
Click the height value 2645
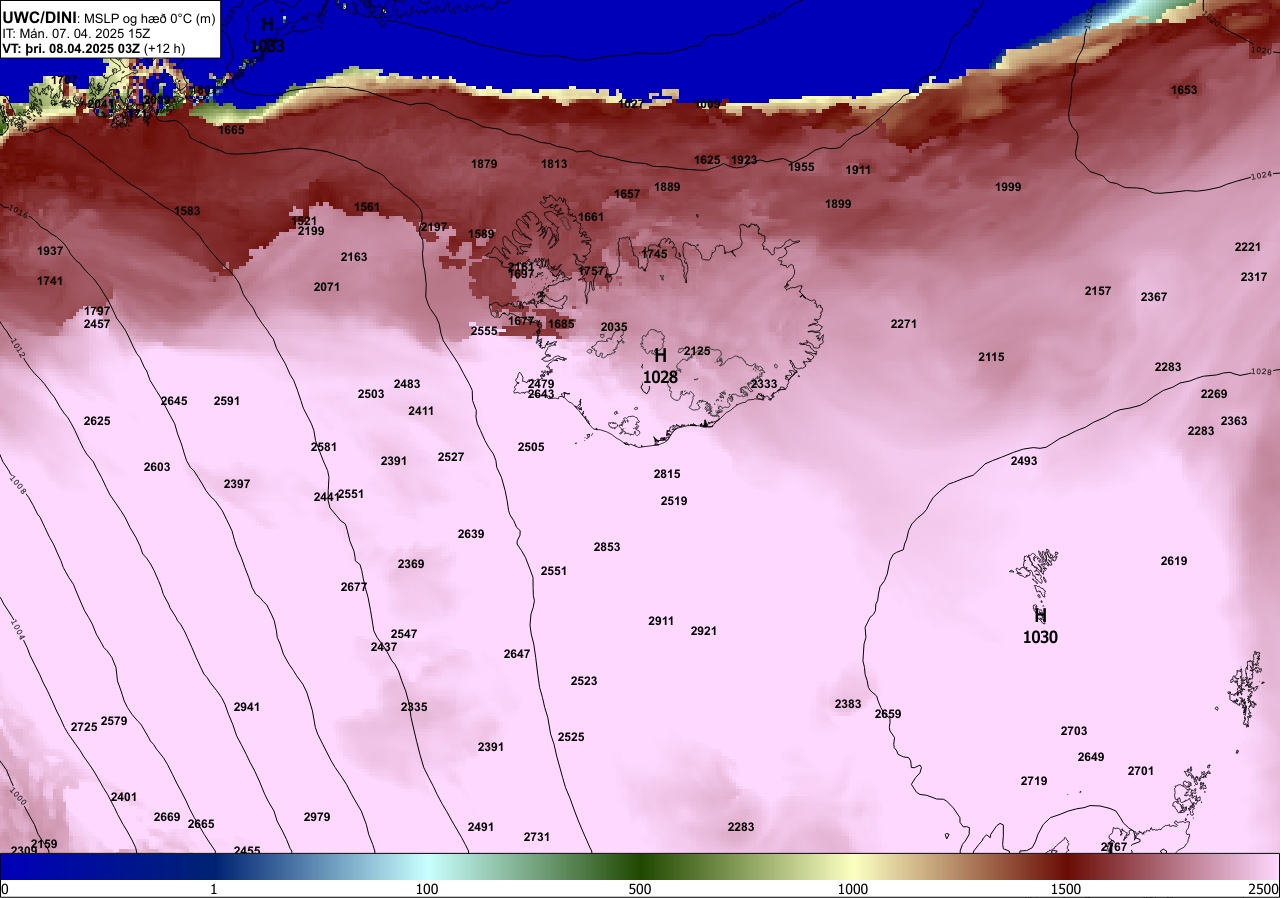click(174, 401)
